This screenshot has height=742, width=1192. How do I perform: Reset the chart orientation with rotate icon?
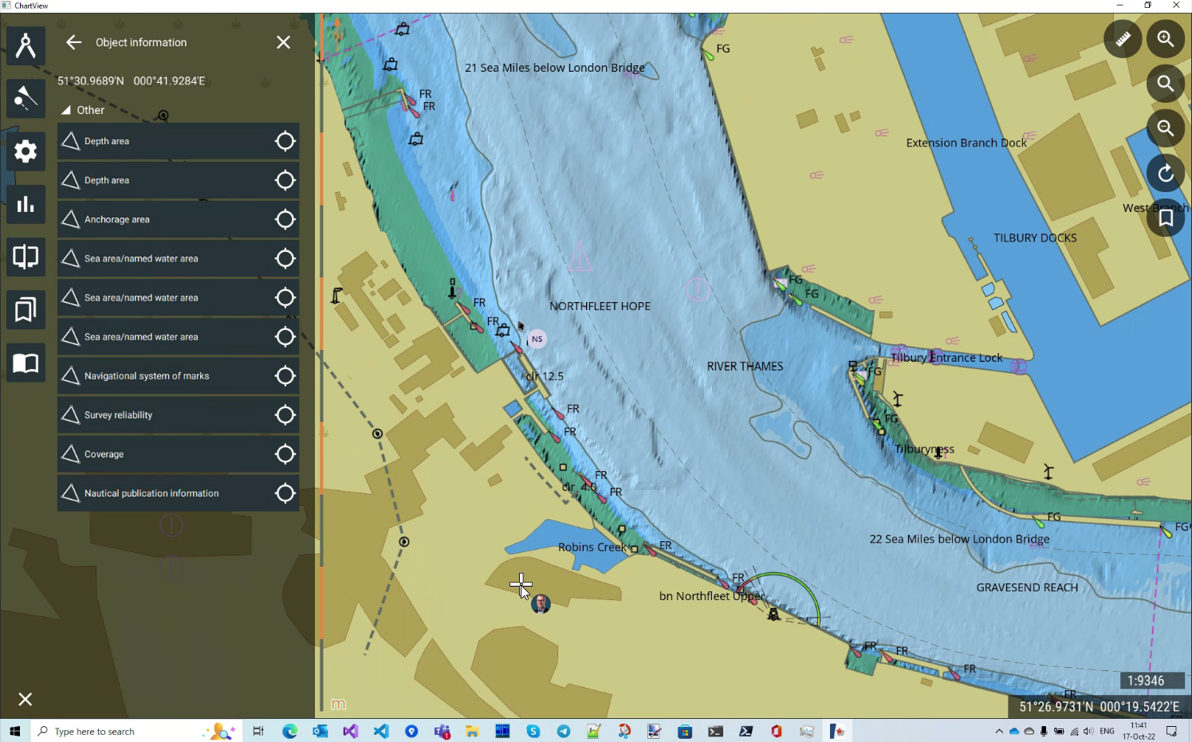(1165, 173)
